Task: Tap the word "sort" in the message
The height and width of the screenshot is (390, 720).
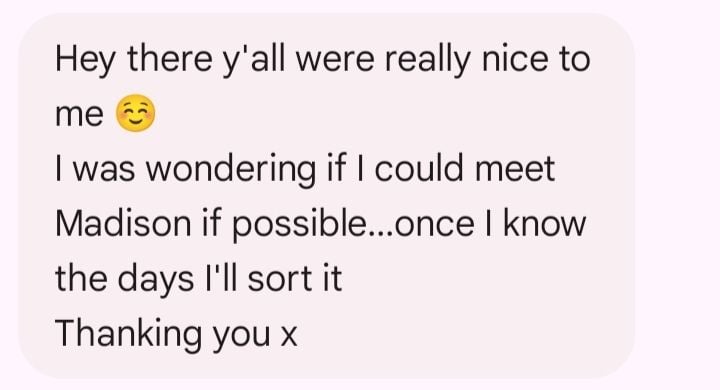Action: pos(280,279)
